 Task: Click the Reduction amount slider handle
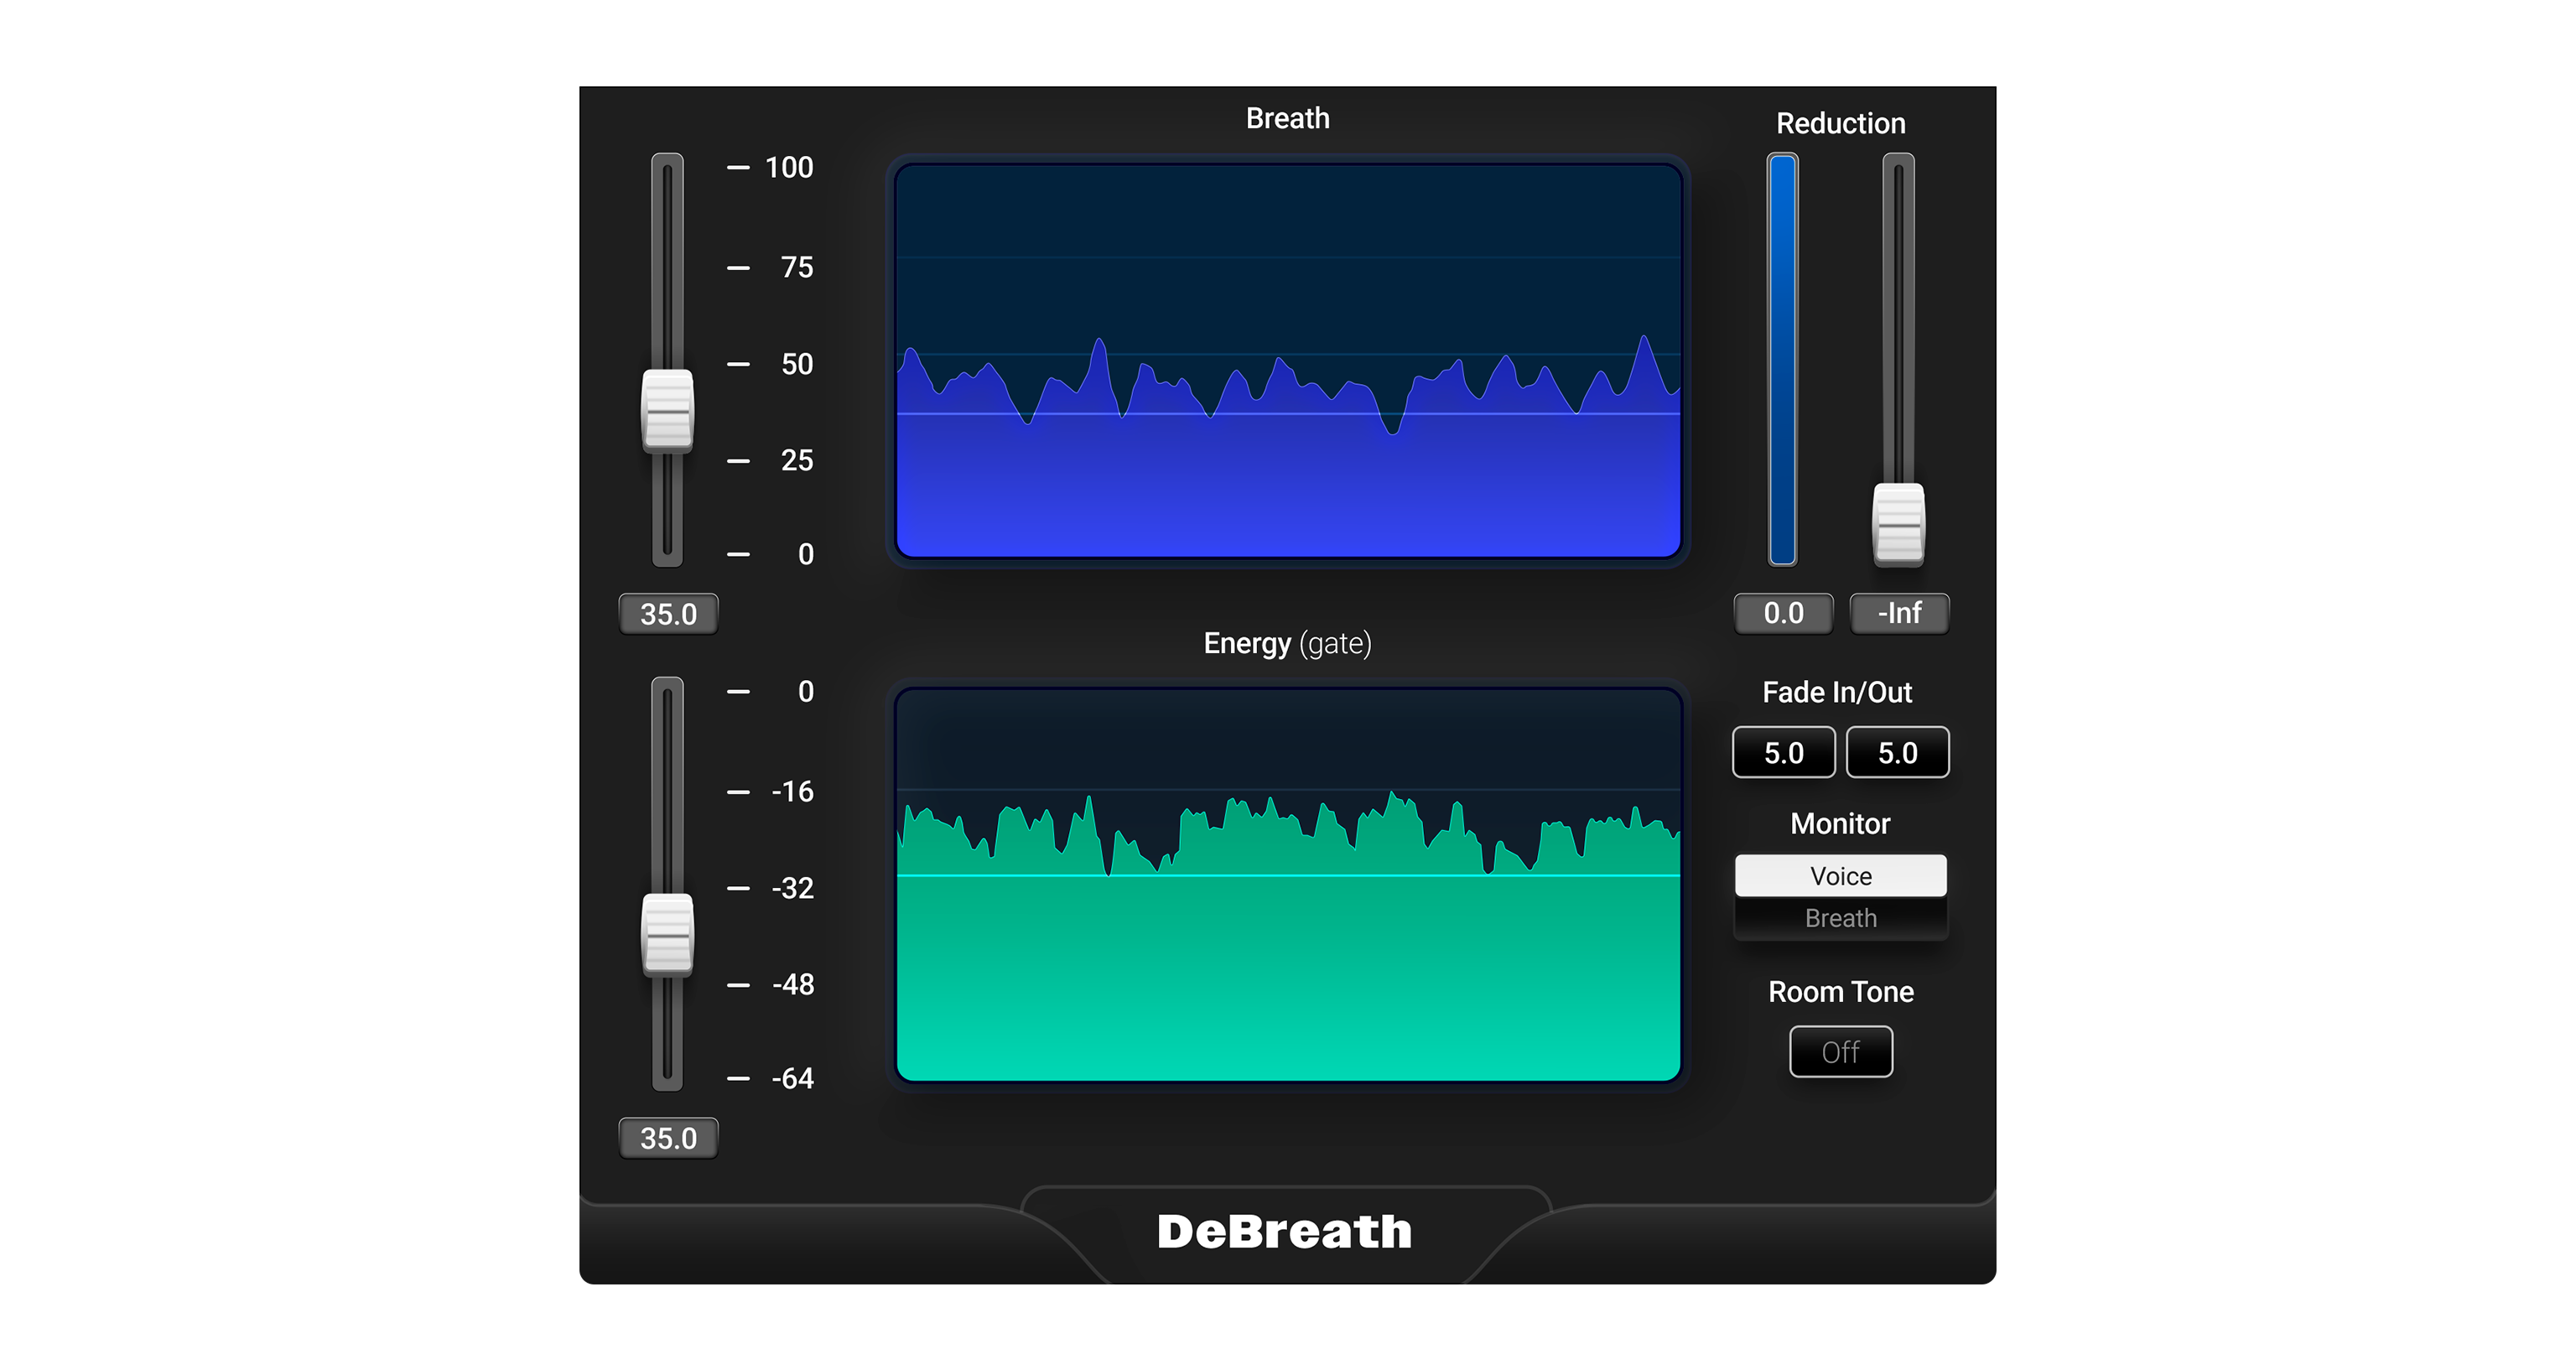pyautogui.click(x=1898, y=524)
